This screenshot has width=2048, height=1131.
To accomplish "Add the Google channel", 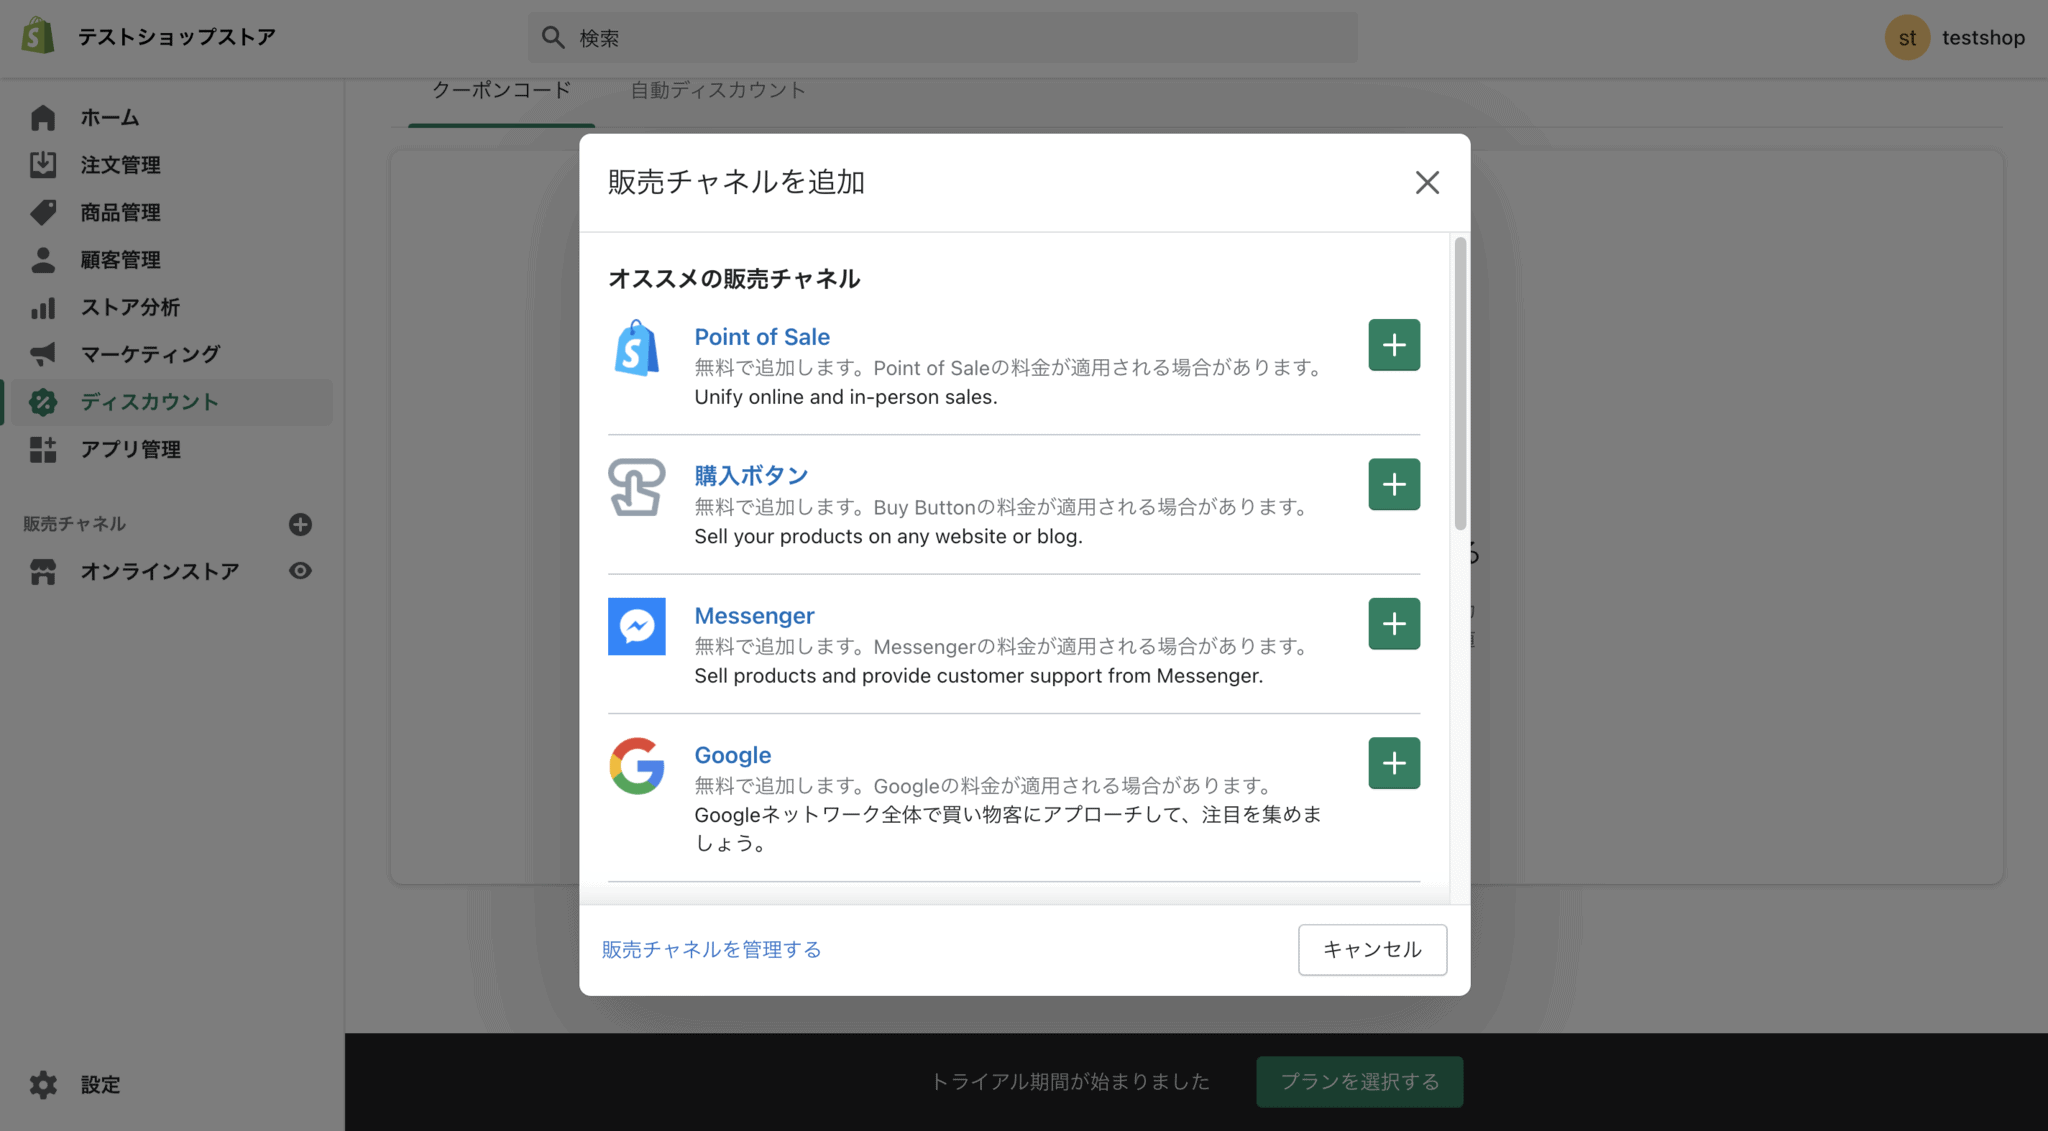I will tap(1394, 763).
